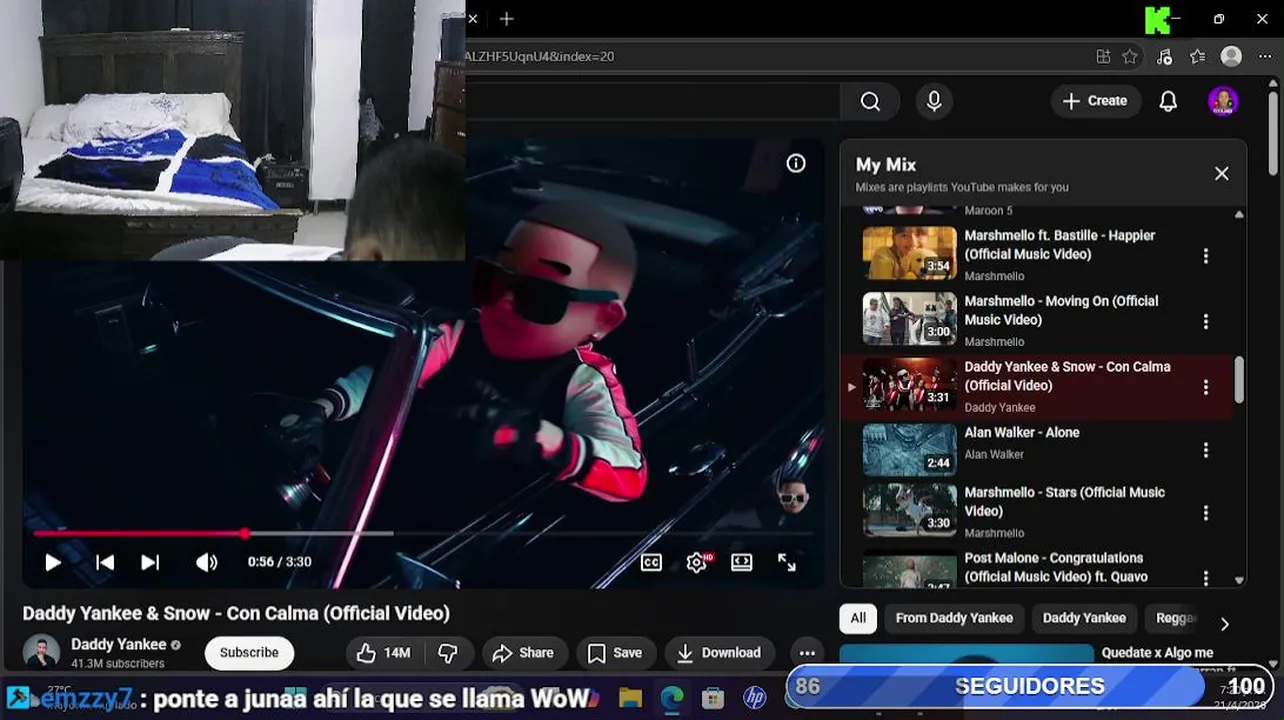Subscribe to Daddy Yankee channel
The image size is (1284, 720).
(249, 653)
